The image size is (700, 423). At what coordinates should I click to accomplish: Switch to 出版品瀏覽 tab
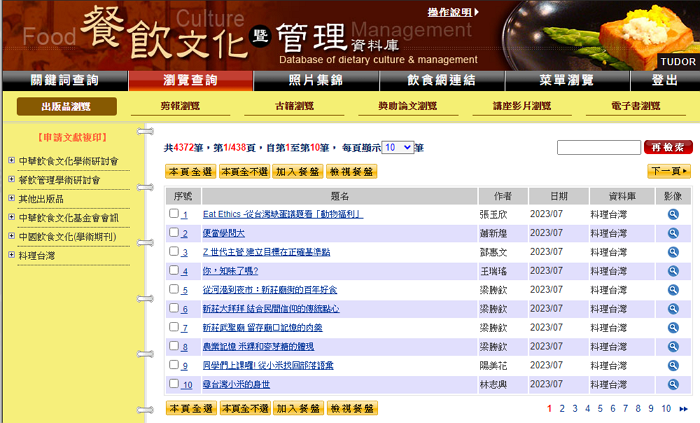coord(67,106)
